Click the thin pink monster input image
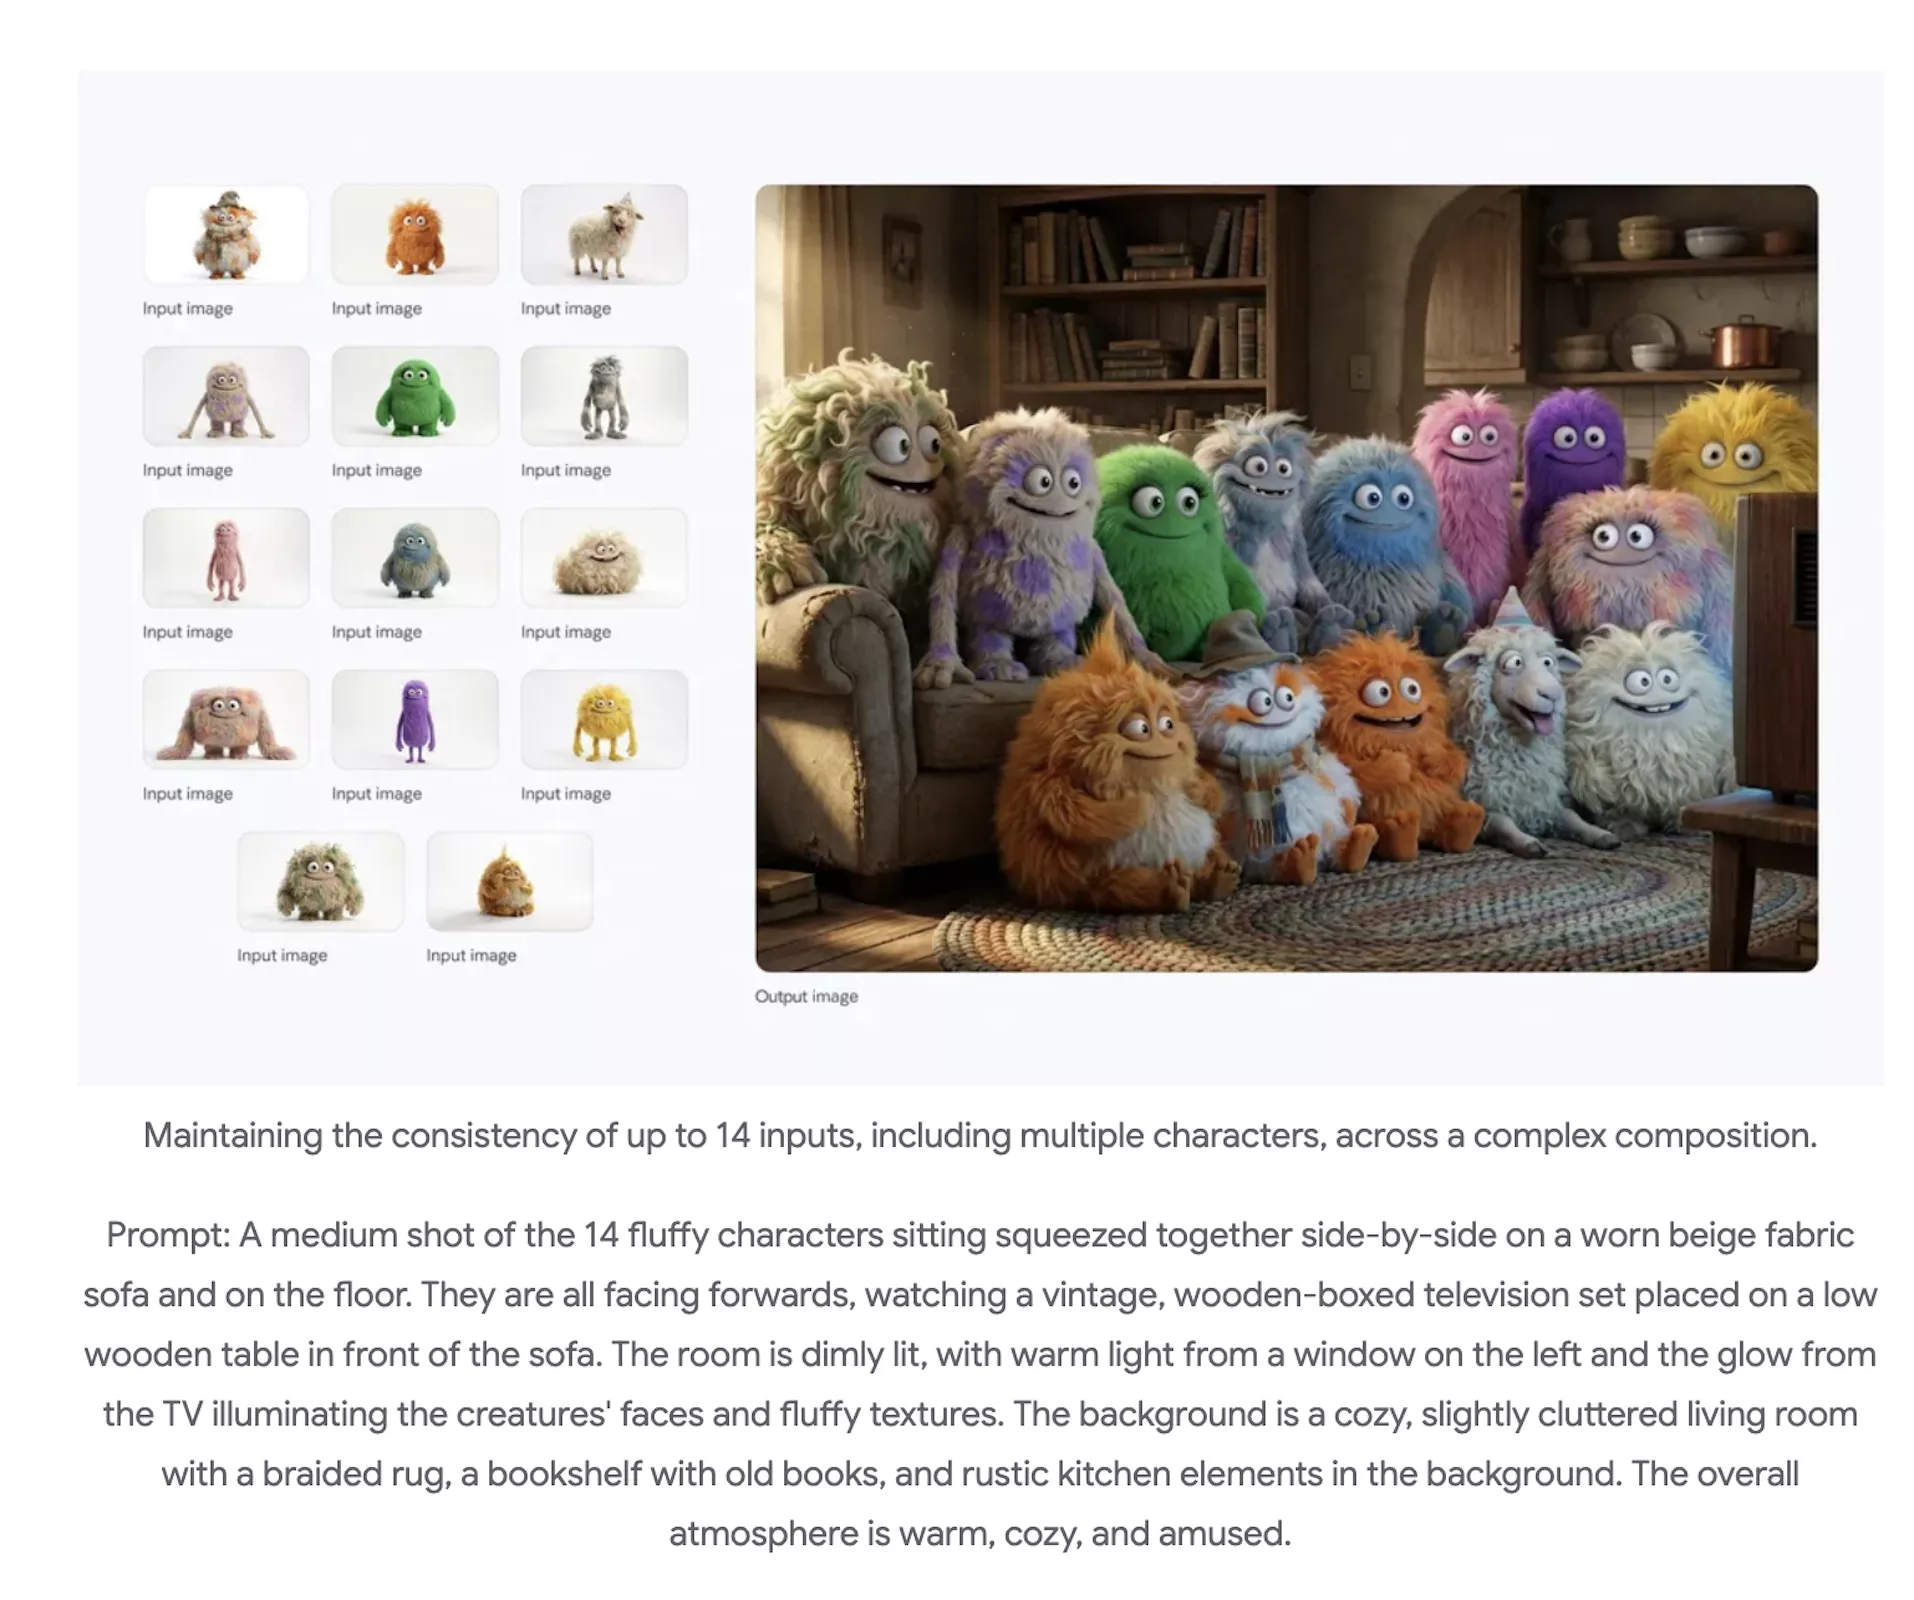 point(225,558)
